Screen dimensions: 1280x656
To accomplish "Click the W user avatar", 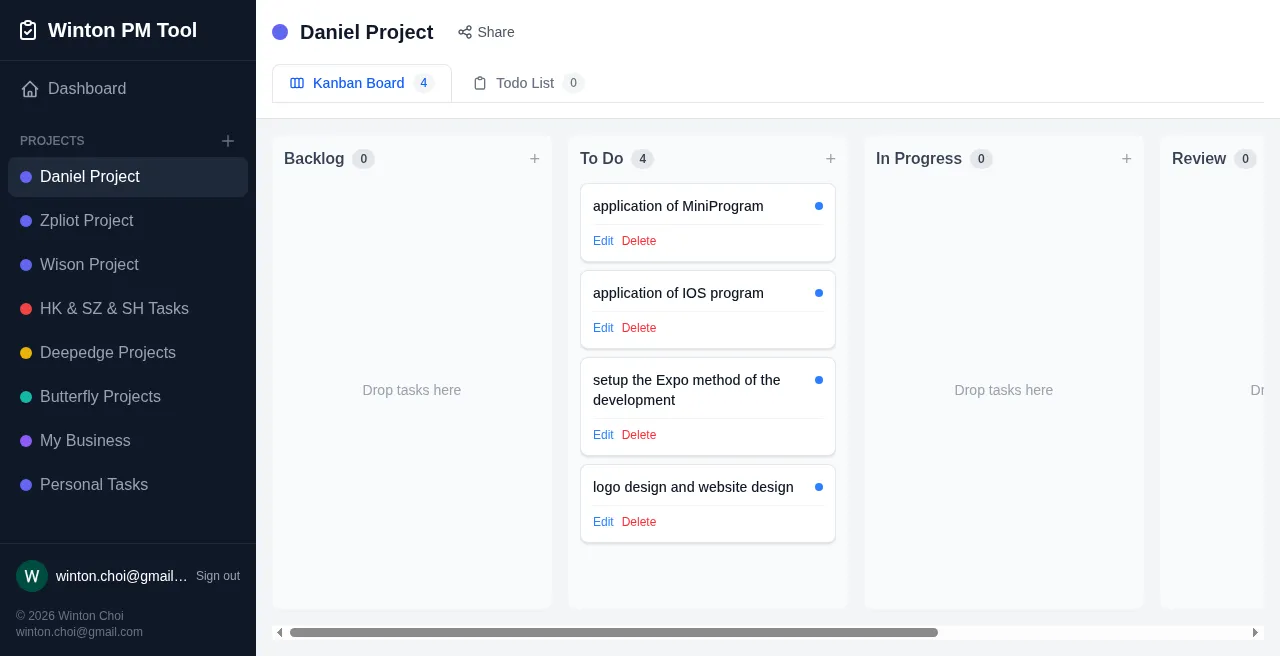I will 32,576.
